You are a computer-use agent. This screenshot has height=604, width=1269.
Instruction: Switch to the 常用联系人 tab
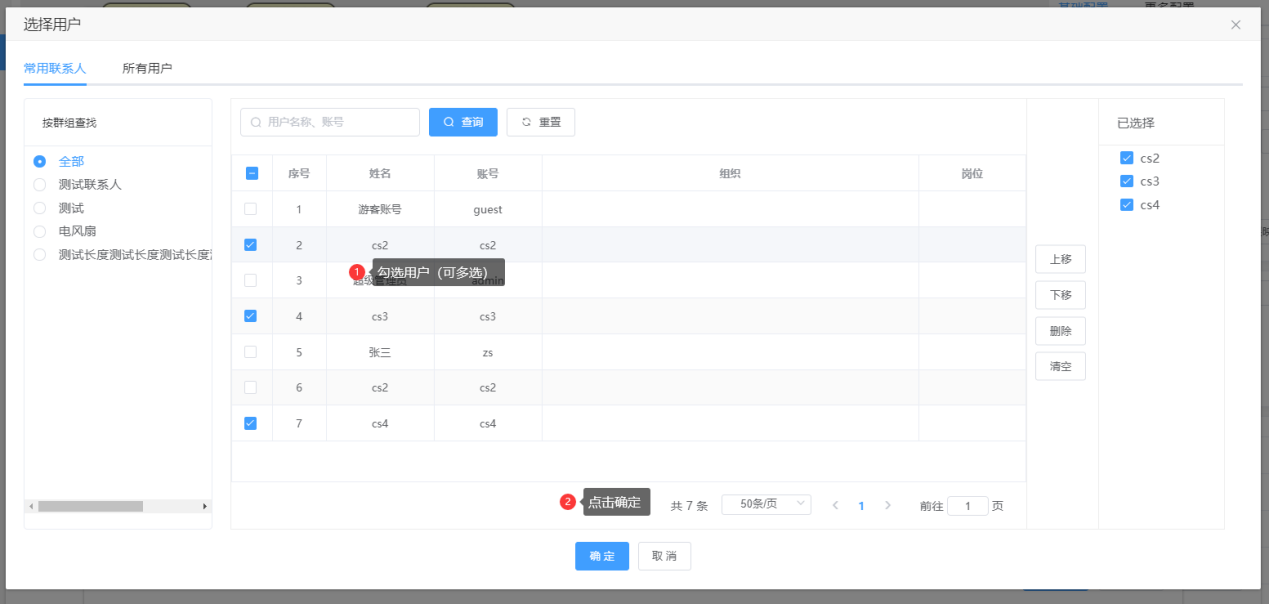point(55,69)
